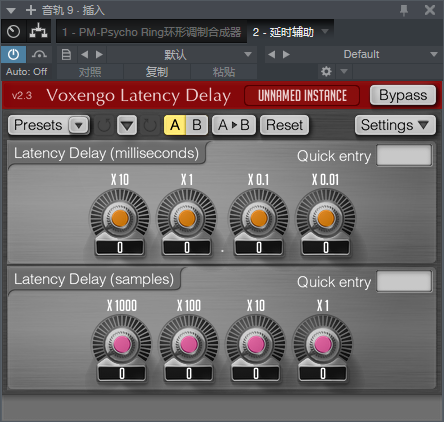
Task: Click the UNNAMED INSTANCE name field
Action: coord(302,96)
